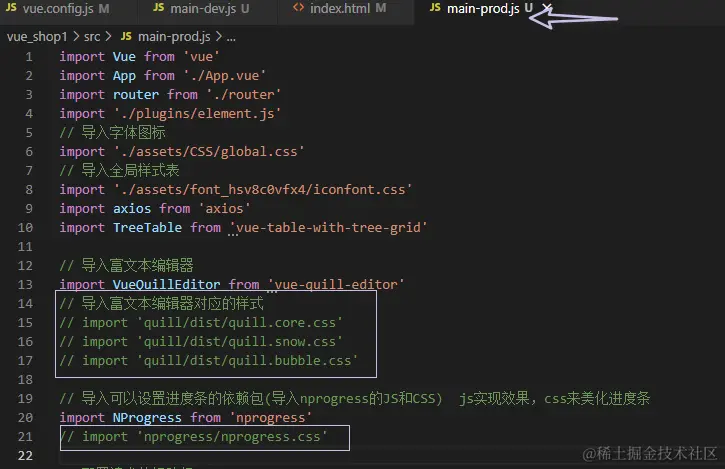The image size is (725, 469).
Task: Place cursor on 'vue' string, line 1
Action: pyautogui.click(x=202, y=56)
